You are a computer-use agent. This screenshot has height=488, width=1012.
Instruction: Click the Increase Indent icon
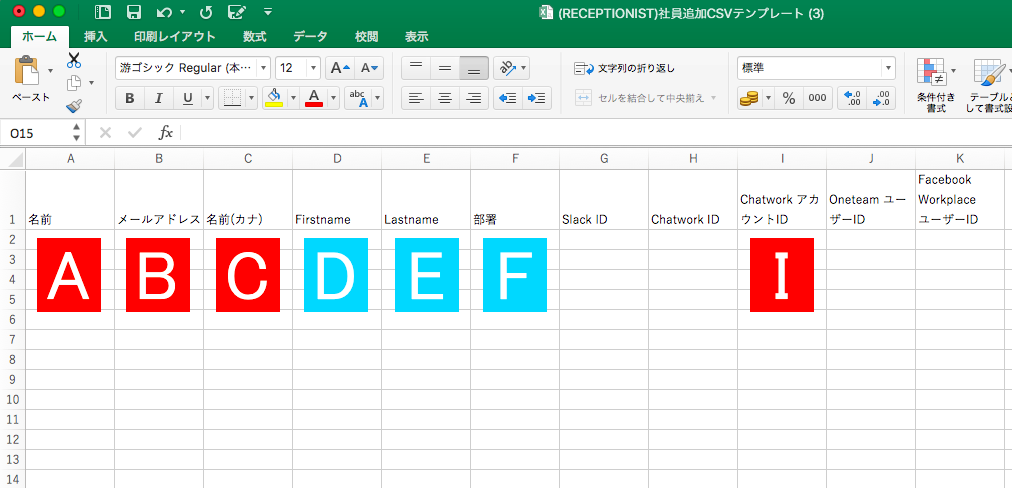click(x=537, y=98)
